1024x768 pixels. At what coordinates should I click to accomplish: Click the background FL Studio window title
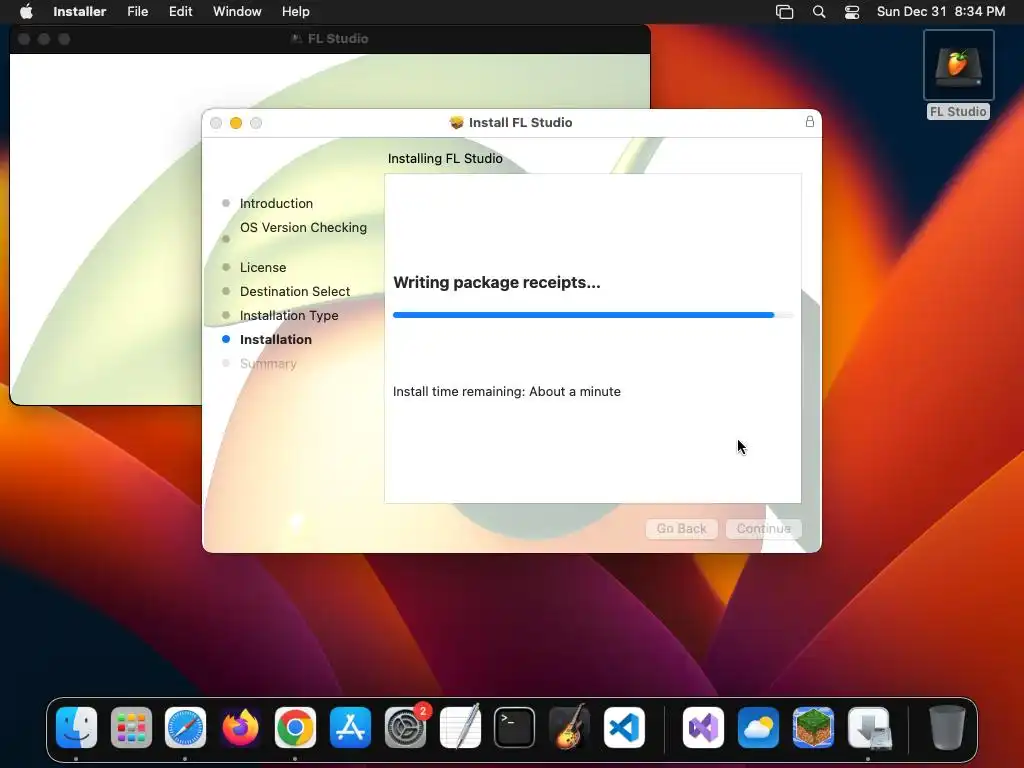pos(338,39)
